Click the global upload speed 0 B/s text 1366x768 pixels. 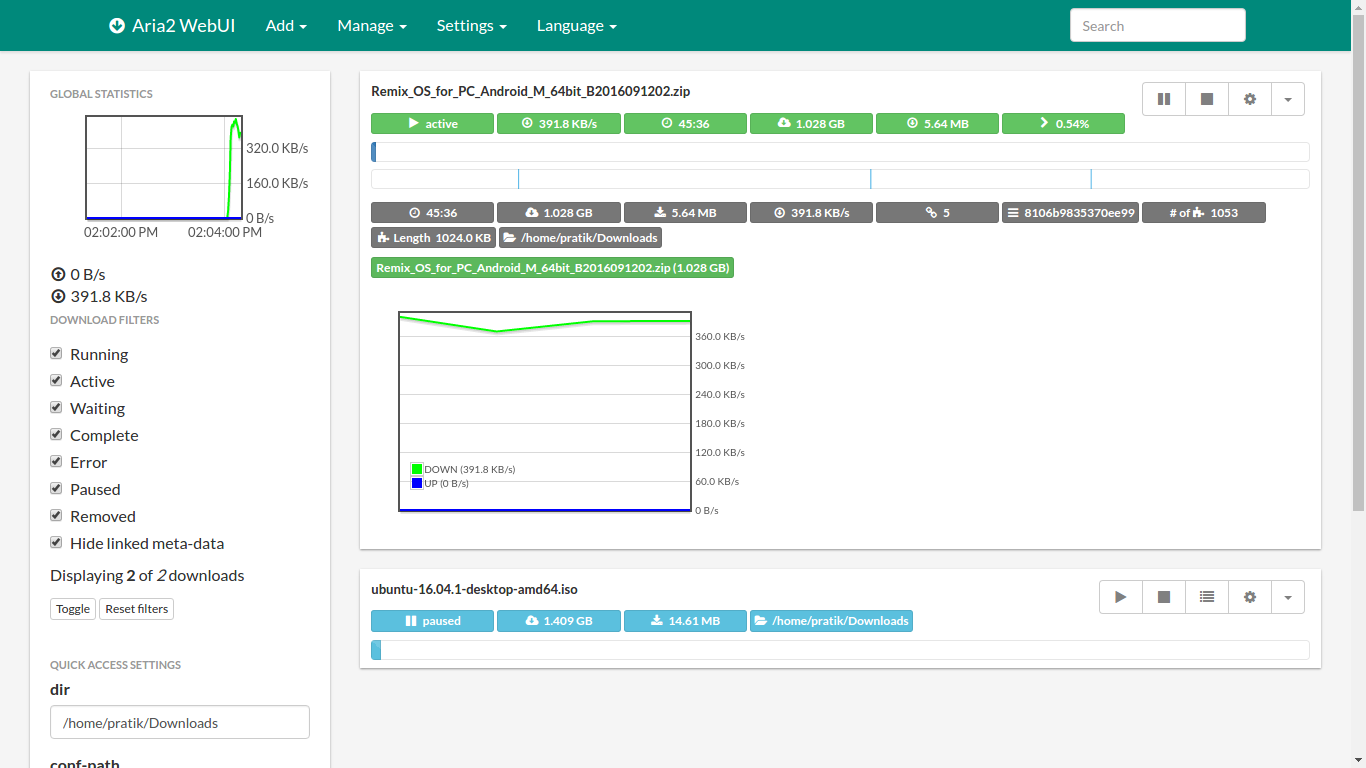(88, 274)
